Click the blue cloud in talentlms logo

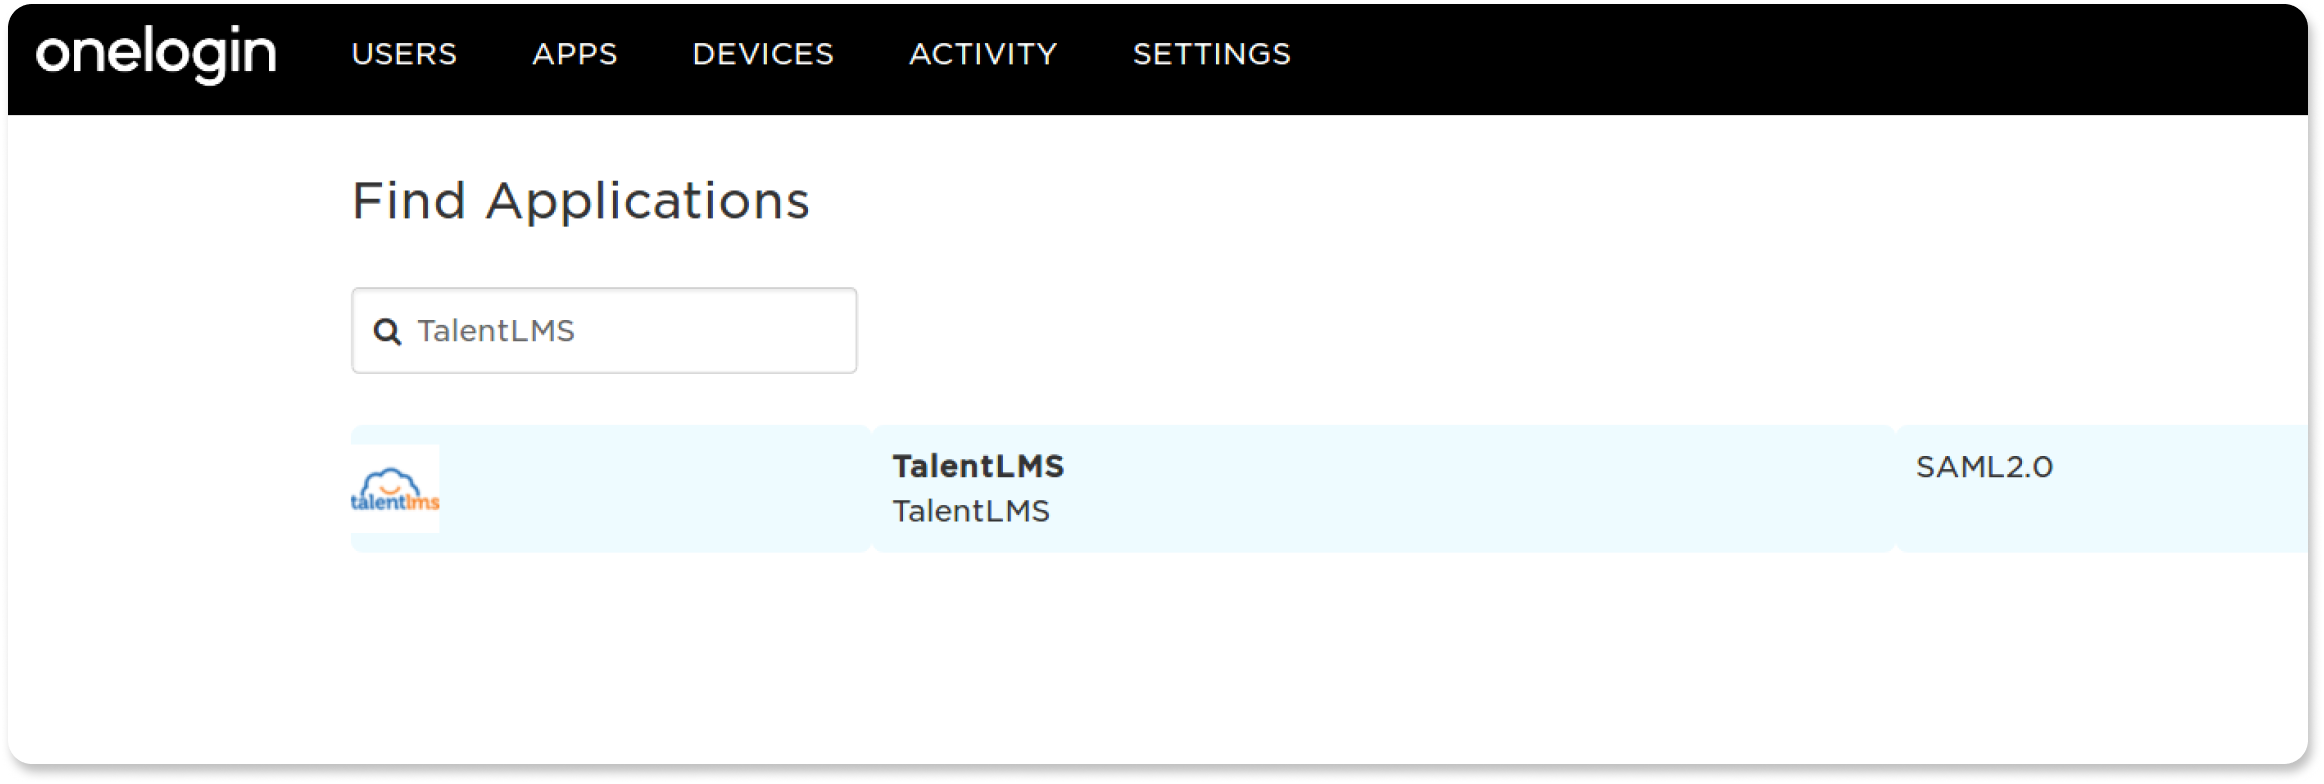click(391, 480)
